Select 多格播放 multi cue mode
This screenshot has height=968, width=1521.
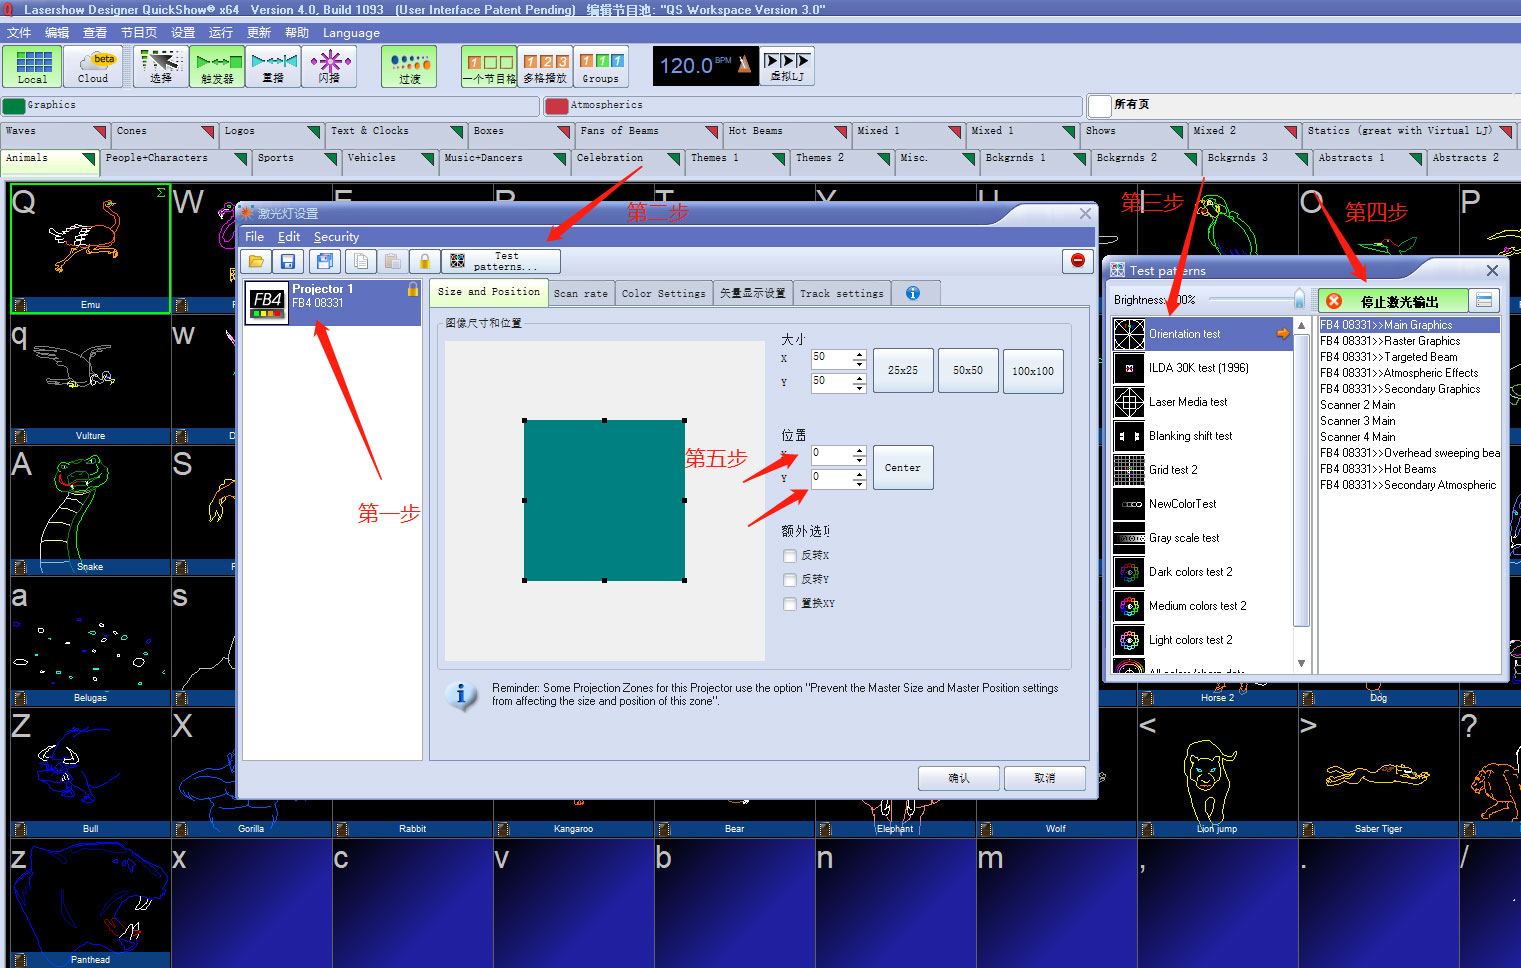[x=545, y=66]
